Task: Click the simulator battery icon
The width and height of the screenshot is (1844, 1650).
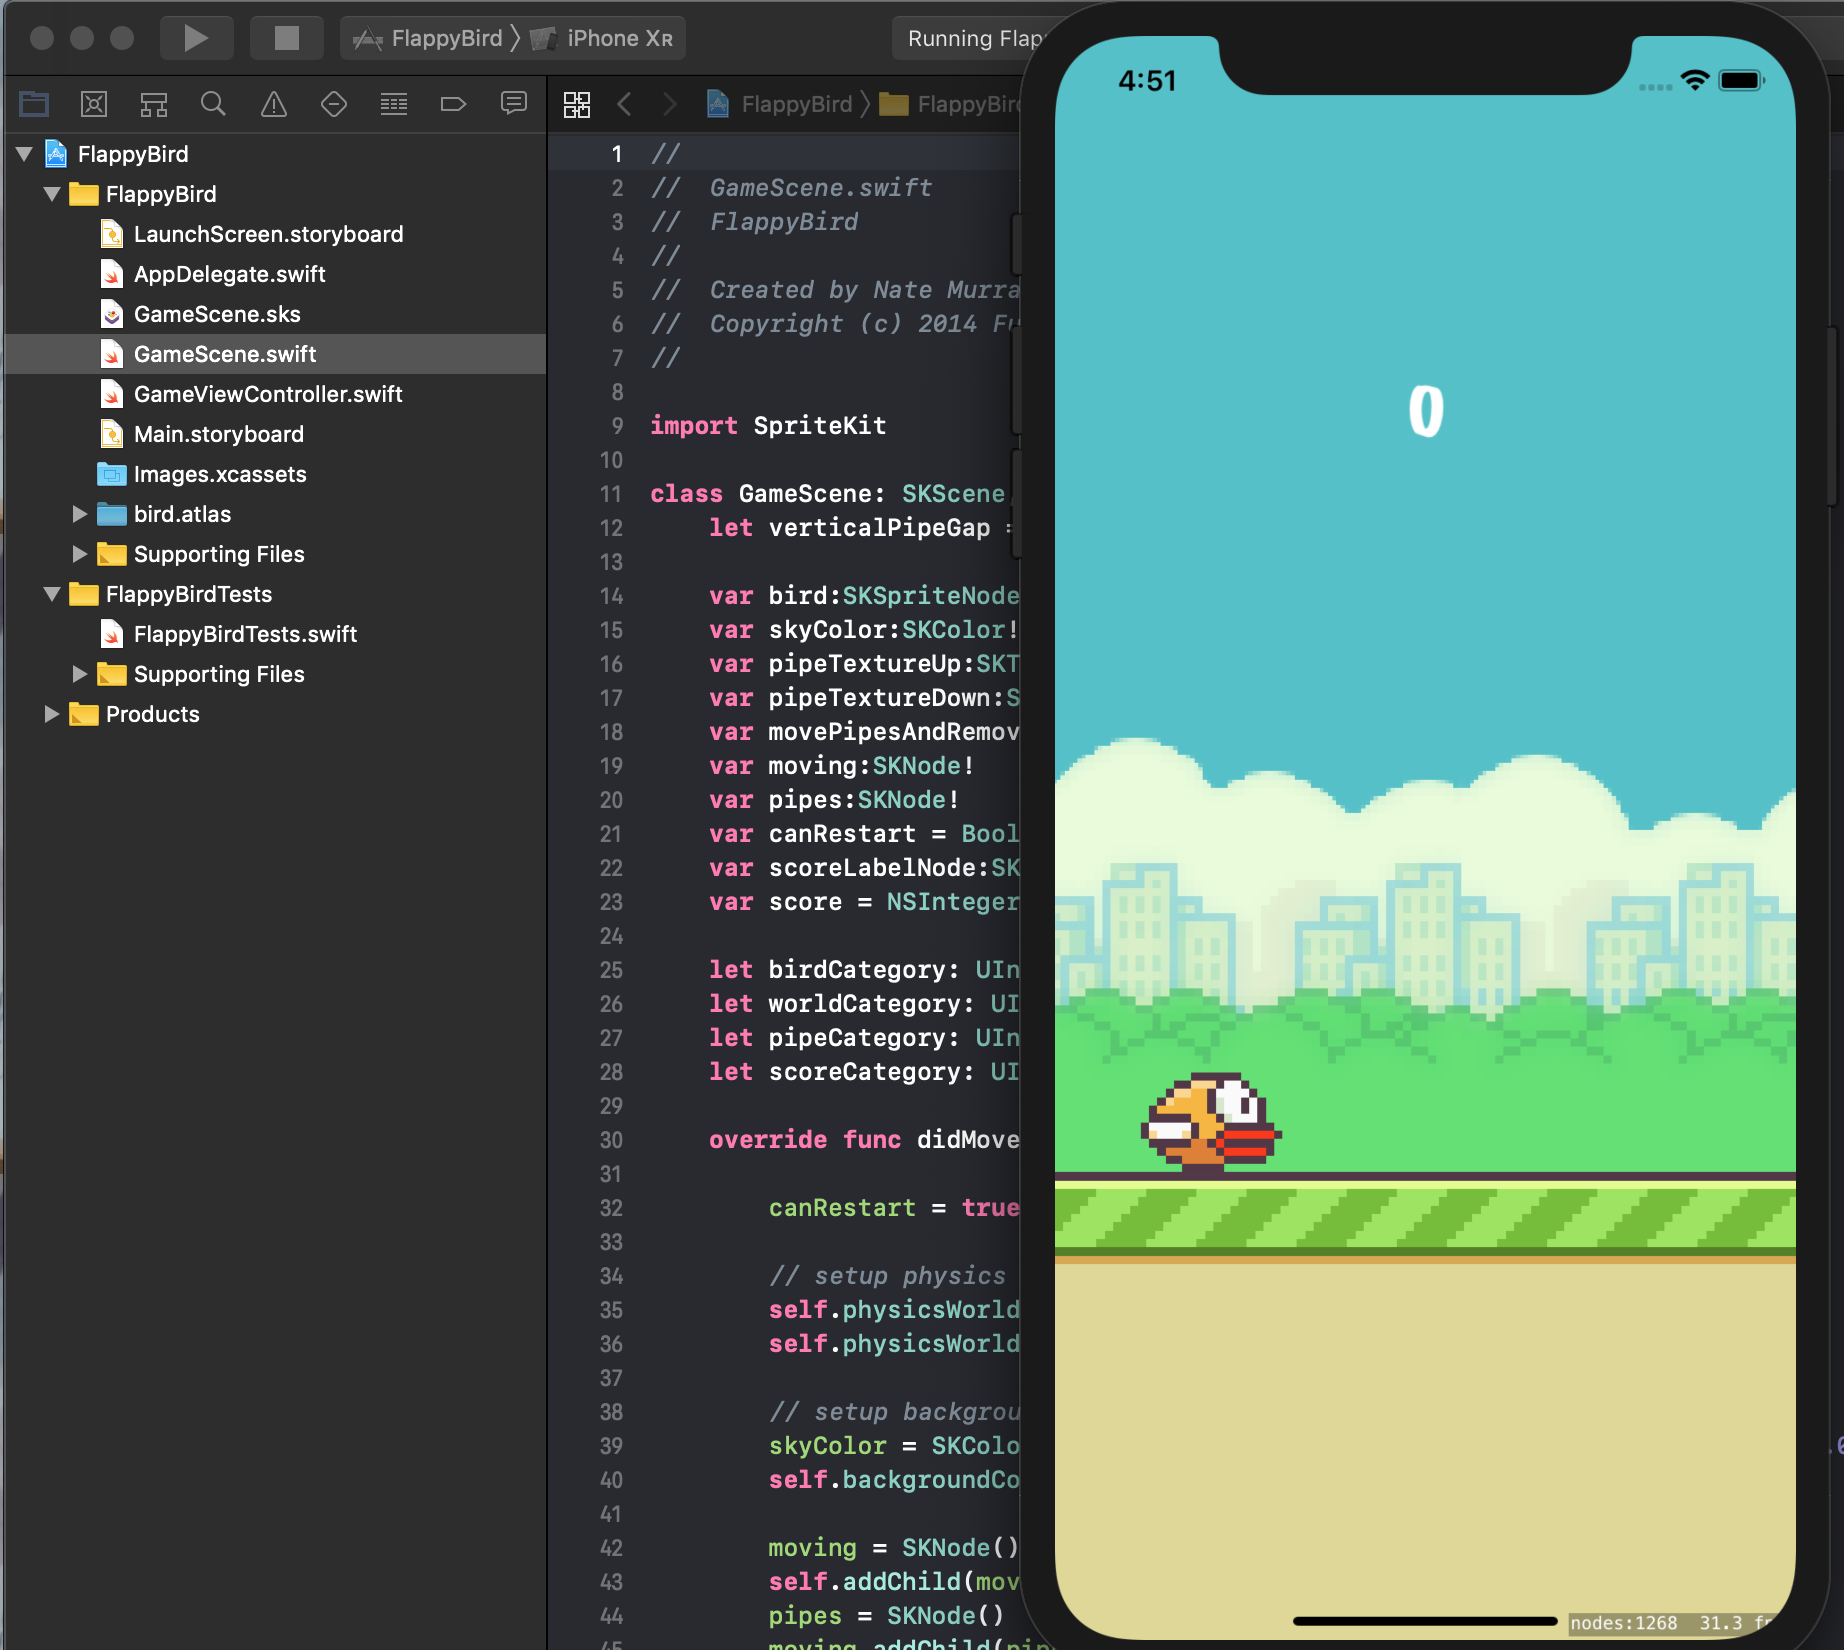Action: click(1741, 80)
